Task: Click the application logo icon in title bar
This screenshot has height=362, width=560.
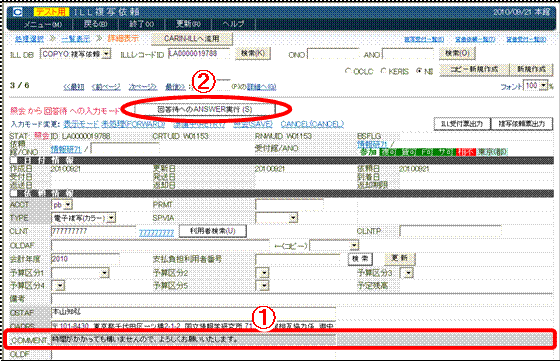Action: tap(18, 12)
